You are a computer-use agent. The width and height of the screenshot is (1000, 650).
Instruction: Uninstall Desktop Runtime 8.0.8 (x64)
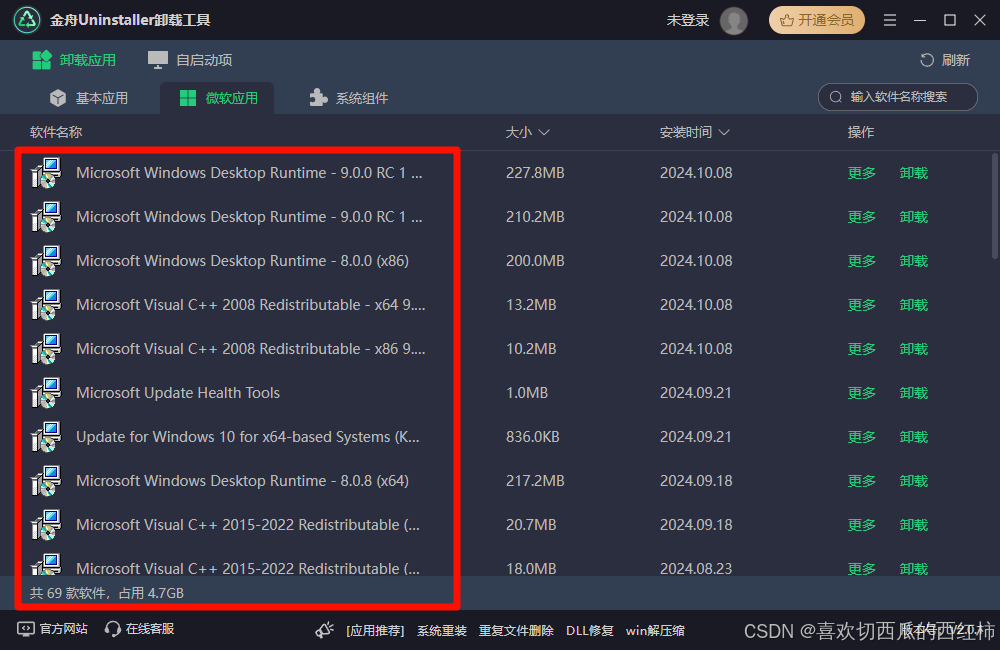pos(913,481)
